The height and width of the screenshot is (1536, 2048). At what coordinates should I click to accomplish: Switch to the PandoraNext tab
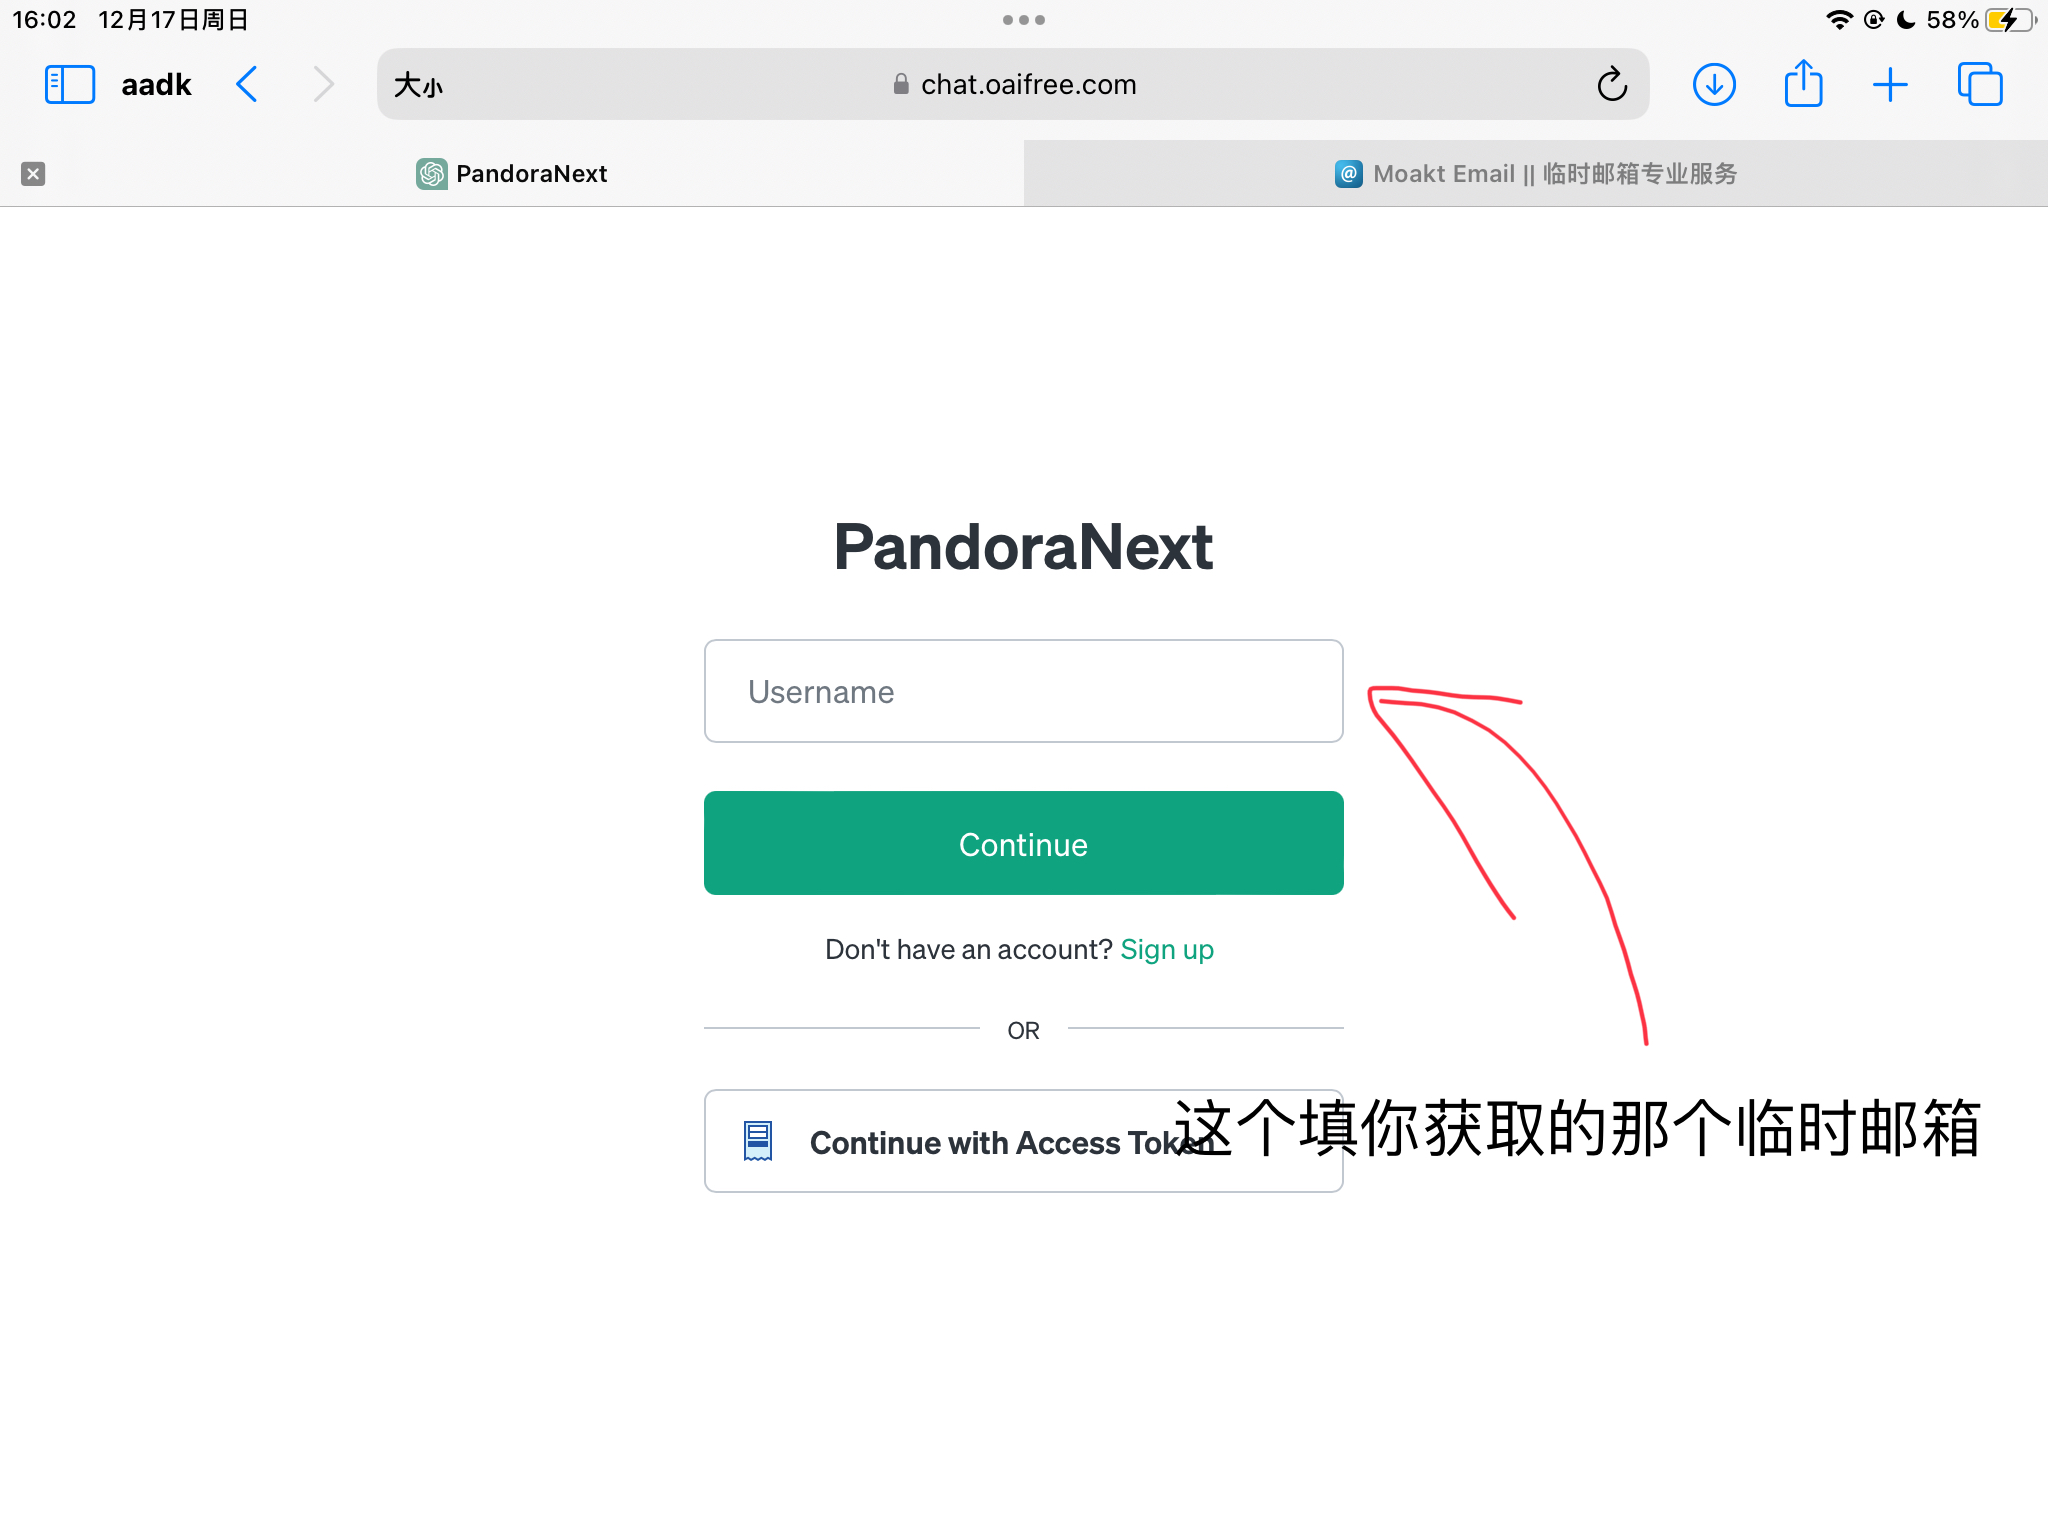point(512,174)
